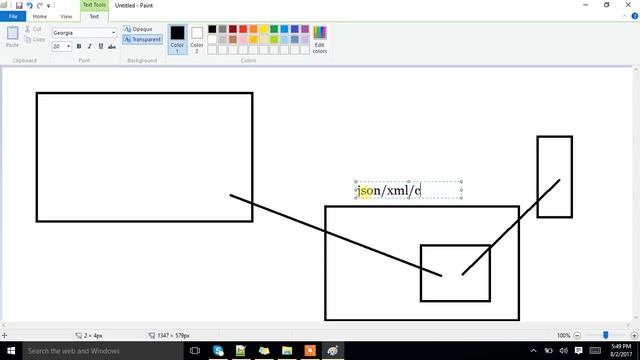
Task: Select Color 1 foreground button
Action: click(177, 39)
